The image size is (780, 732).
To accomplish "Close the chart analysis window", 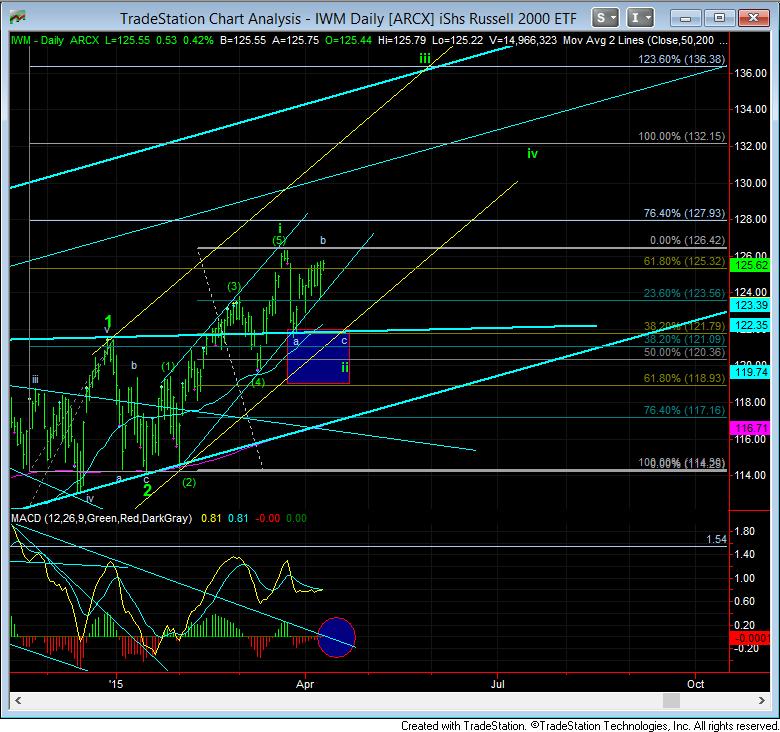I will click(753, 18).
